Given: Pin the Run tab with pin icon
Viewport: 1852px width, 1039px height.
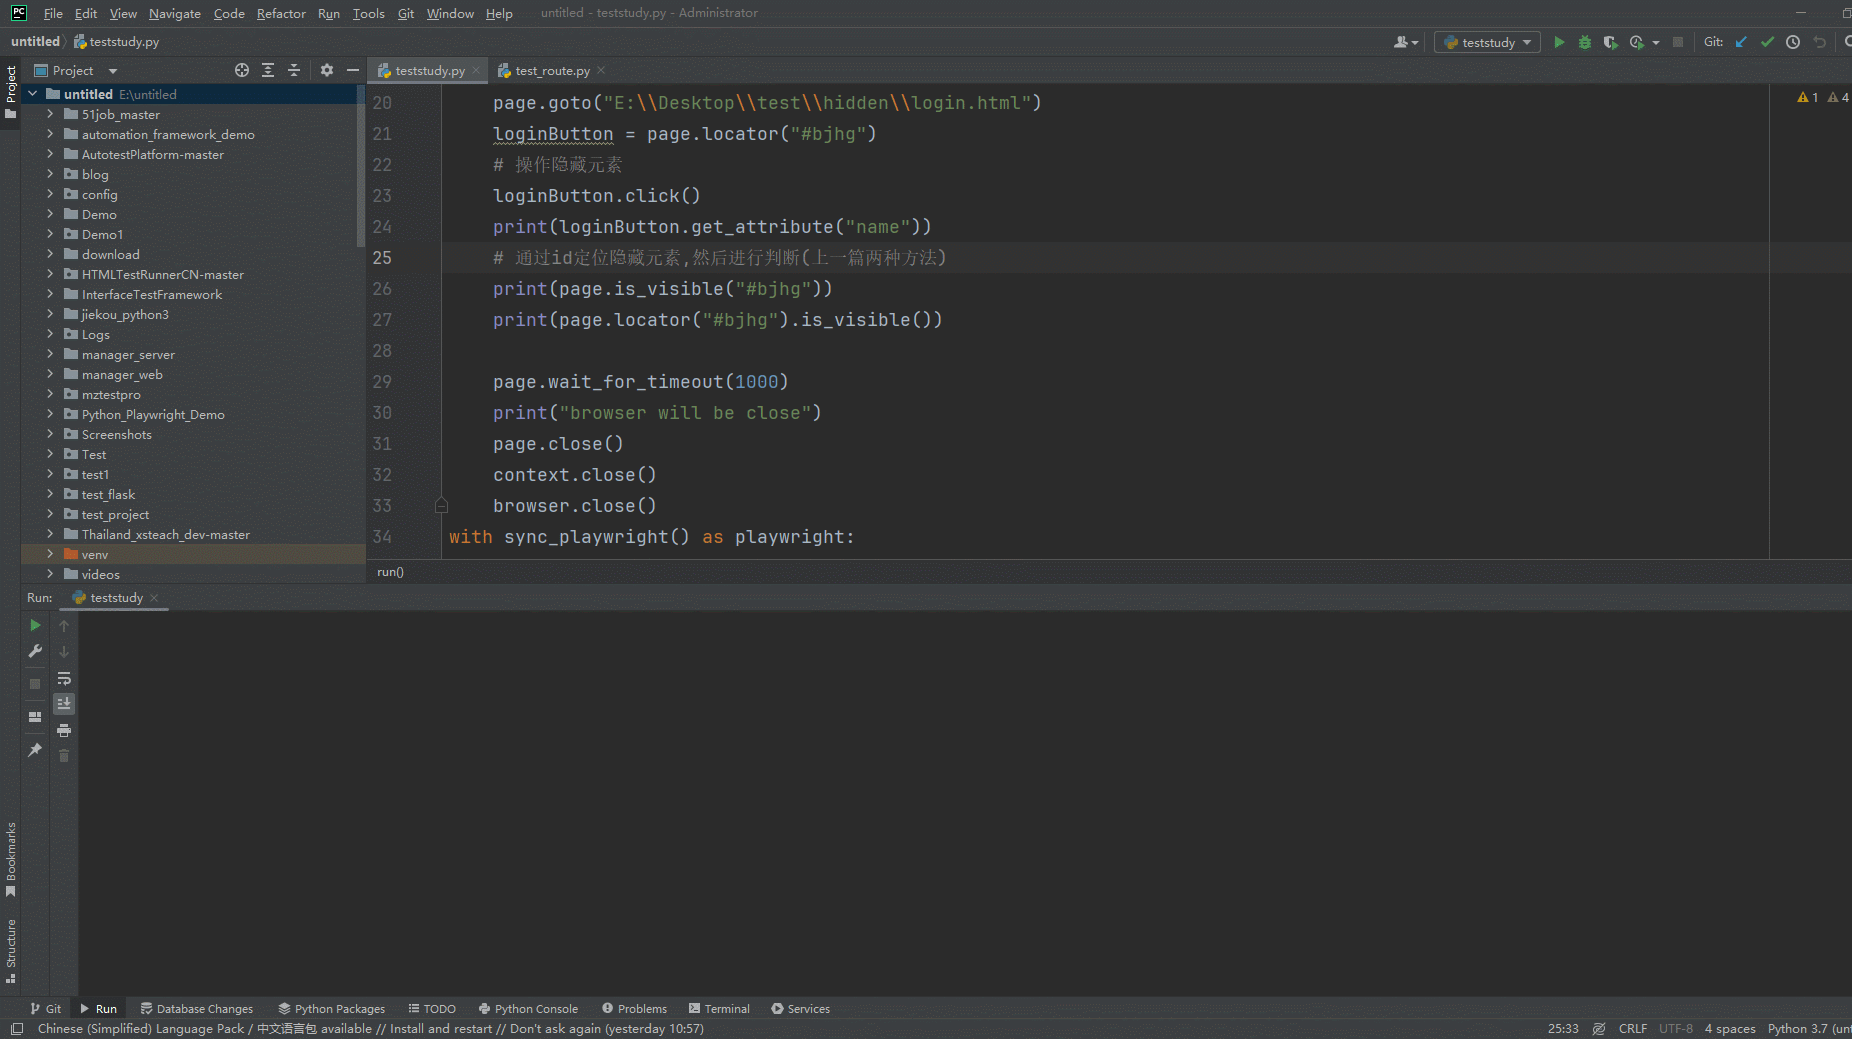Looking at the screenshot, I should point(35,749).
